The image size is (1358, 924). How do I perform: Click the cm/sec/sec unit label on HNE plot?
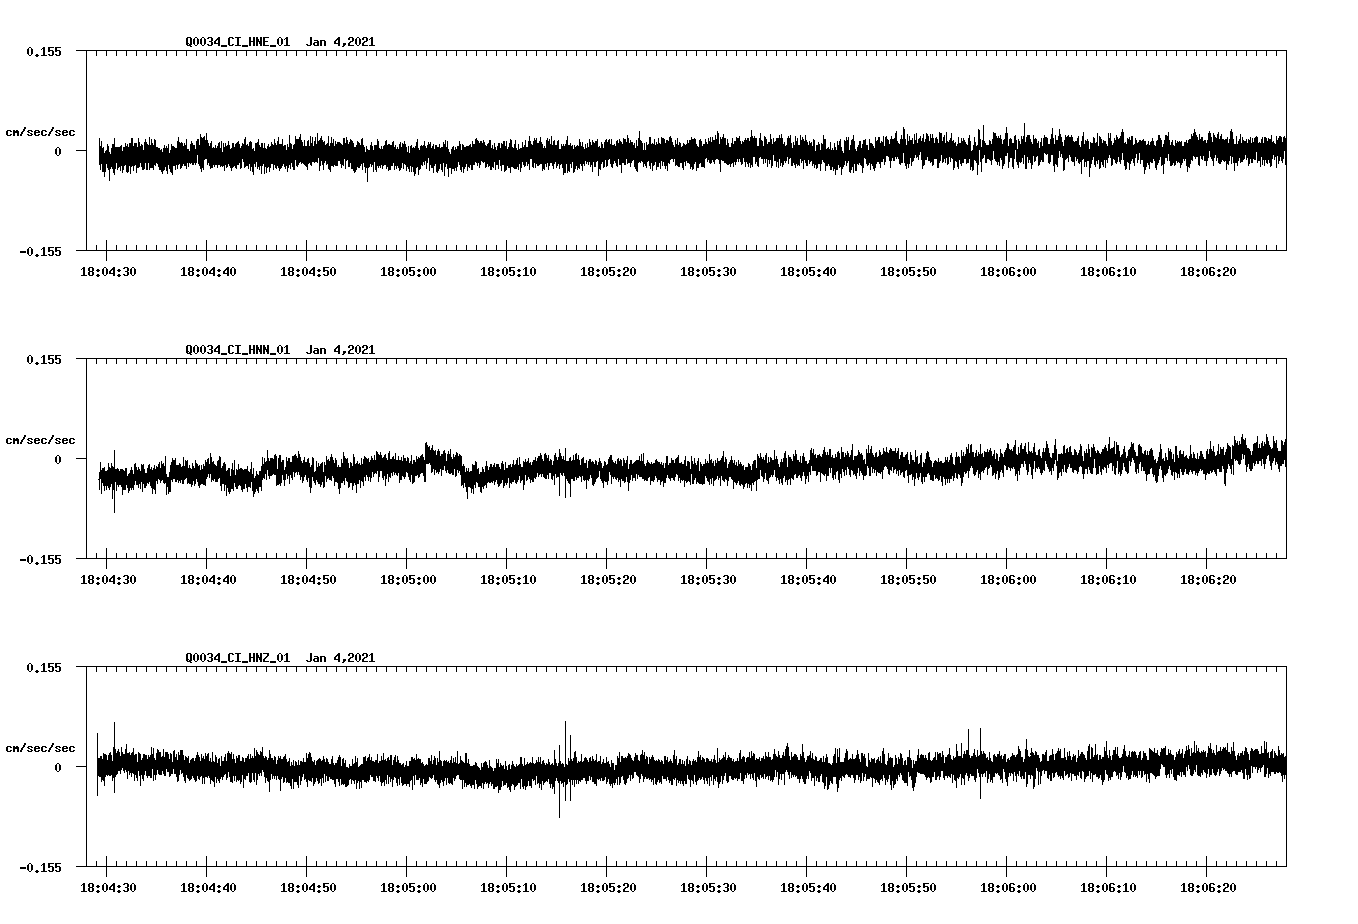point(41,131)
